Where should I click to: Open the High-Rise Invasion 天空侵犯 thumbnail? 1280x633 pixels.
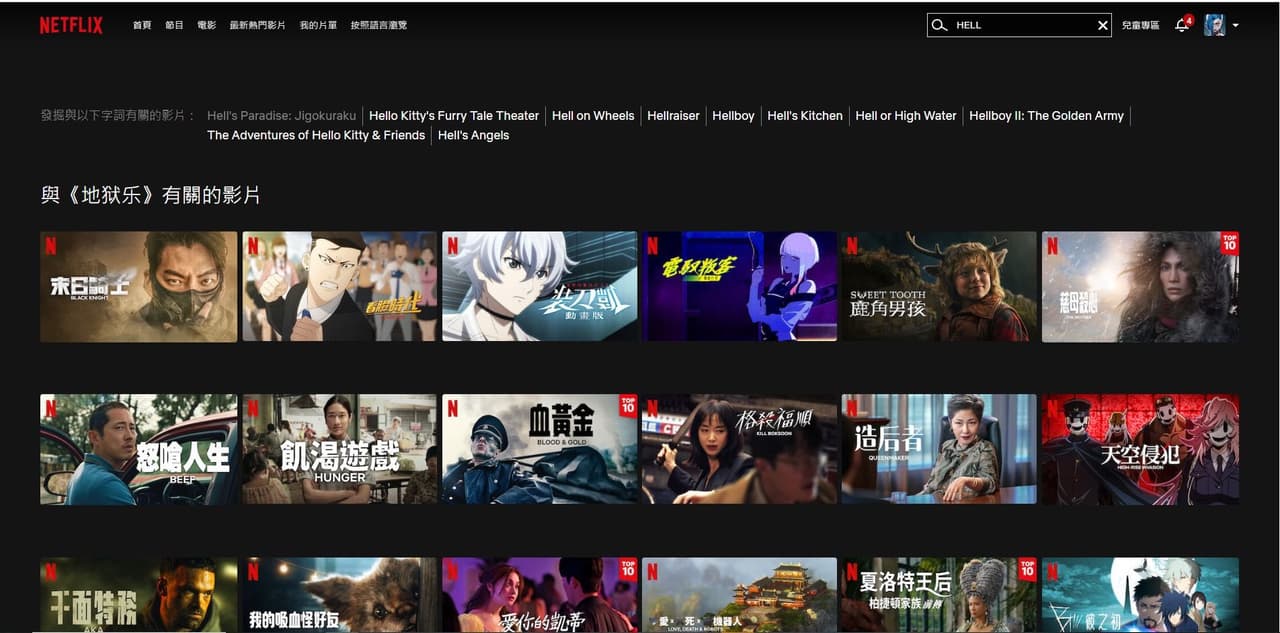tap(1141, 449)
